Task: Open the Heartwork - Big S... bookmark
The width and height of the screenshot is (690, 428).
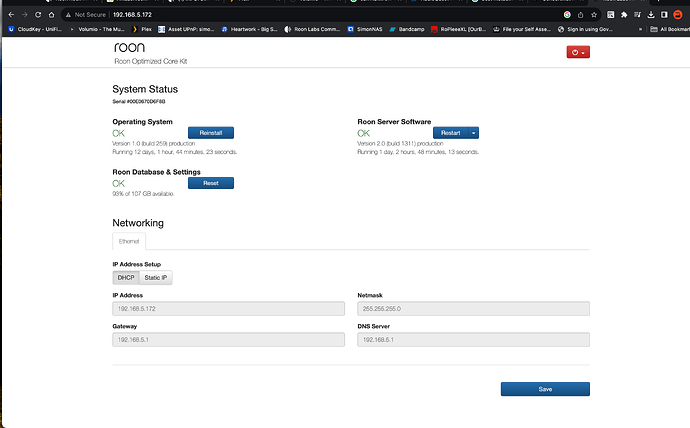Action: pyautogui.click(x=250, y=29)
